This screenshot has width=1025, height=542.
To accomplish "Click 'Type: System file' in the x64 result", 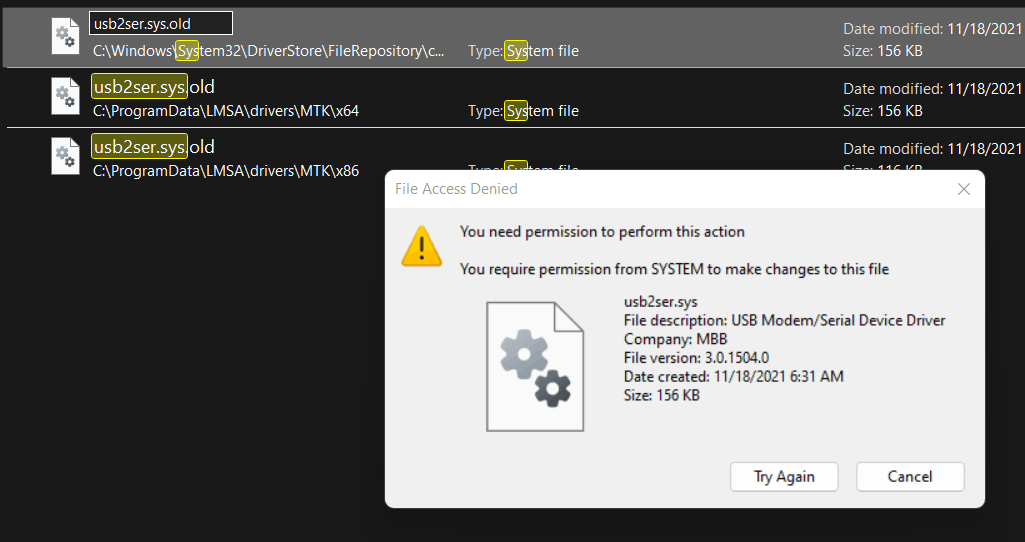I will pyautogui.click(x=523, y=111).
